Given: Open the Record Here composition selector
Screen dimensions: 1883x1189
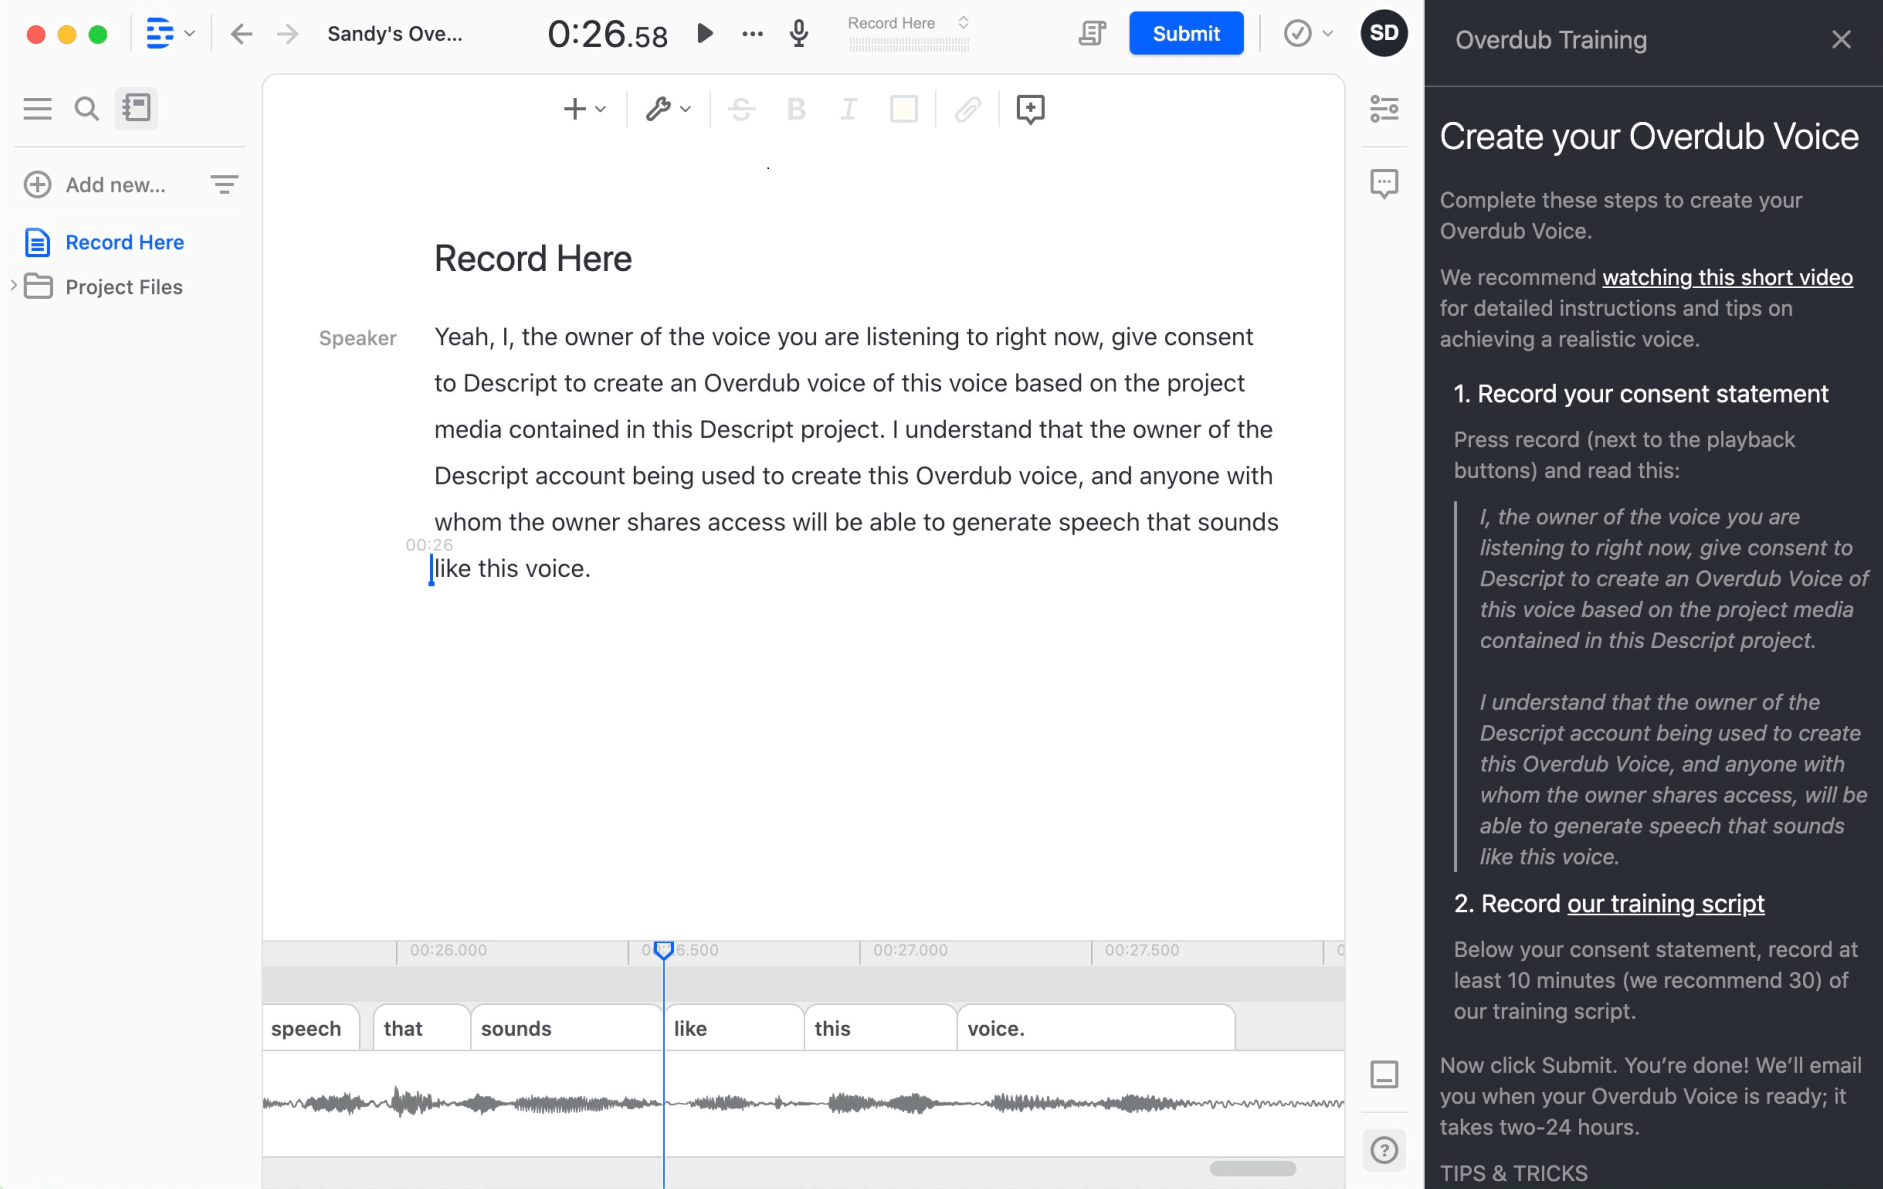Looking at the screenshot, I should click(x=908, y=23).
